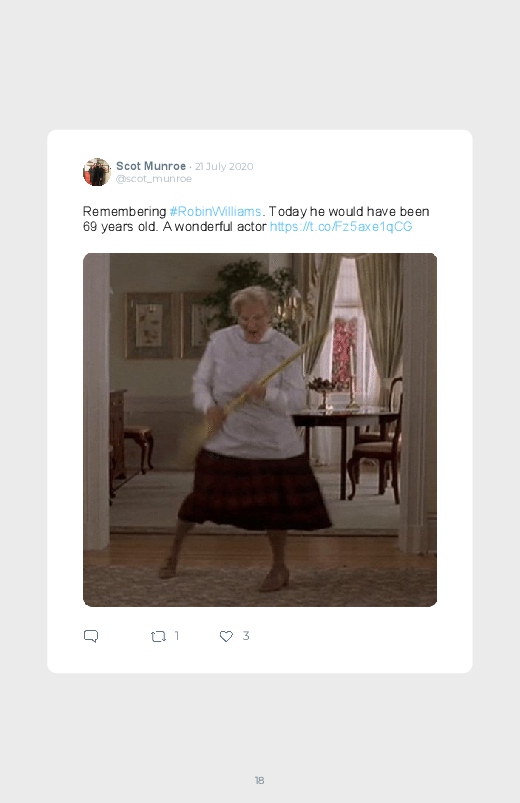Click the page number 18

pos(259,780)
